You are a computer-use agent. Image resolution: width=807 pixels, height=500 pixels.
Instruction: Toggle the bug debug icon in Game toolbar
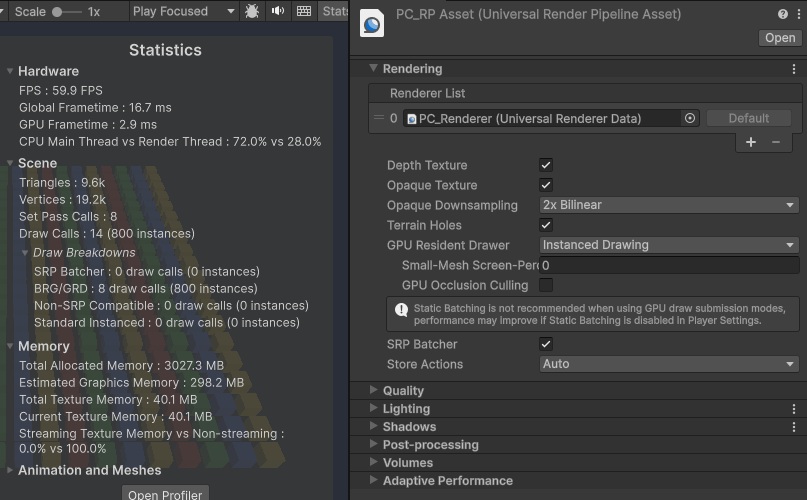252,11
